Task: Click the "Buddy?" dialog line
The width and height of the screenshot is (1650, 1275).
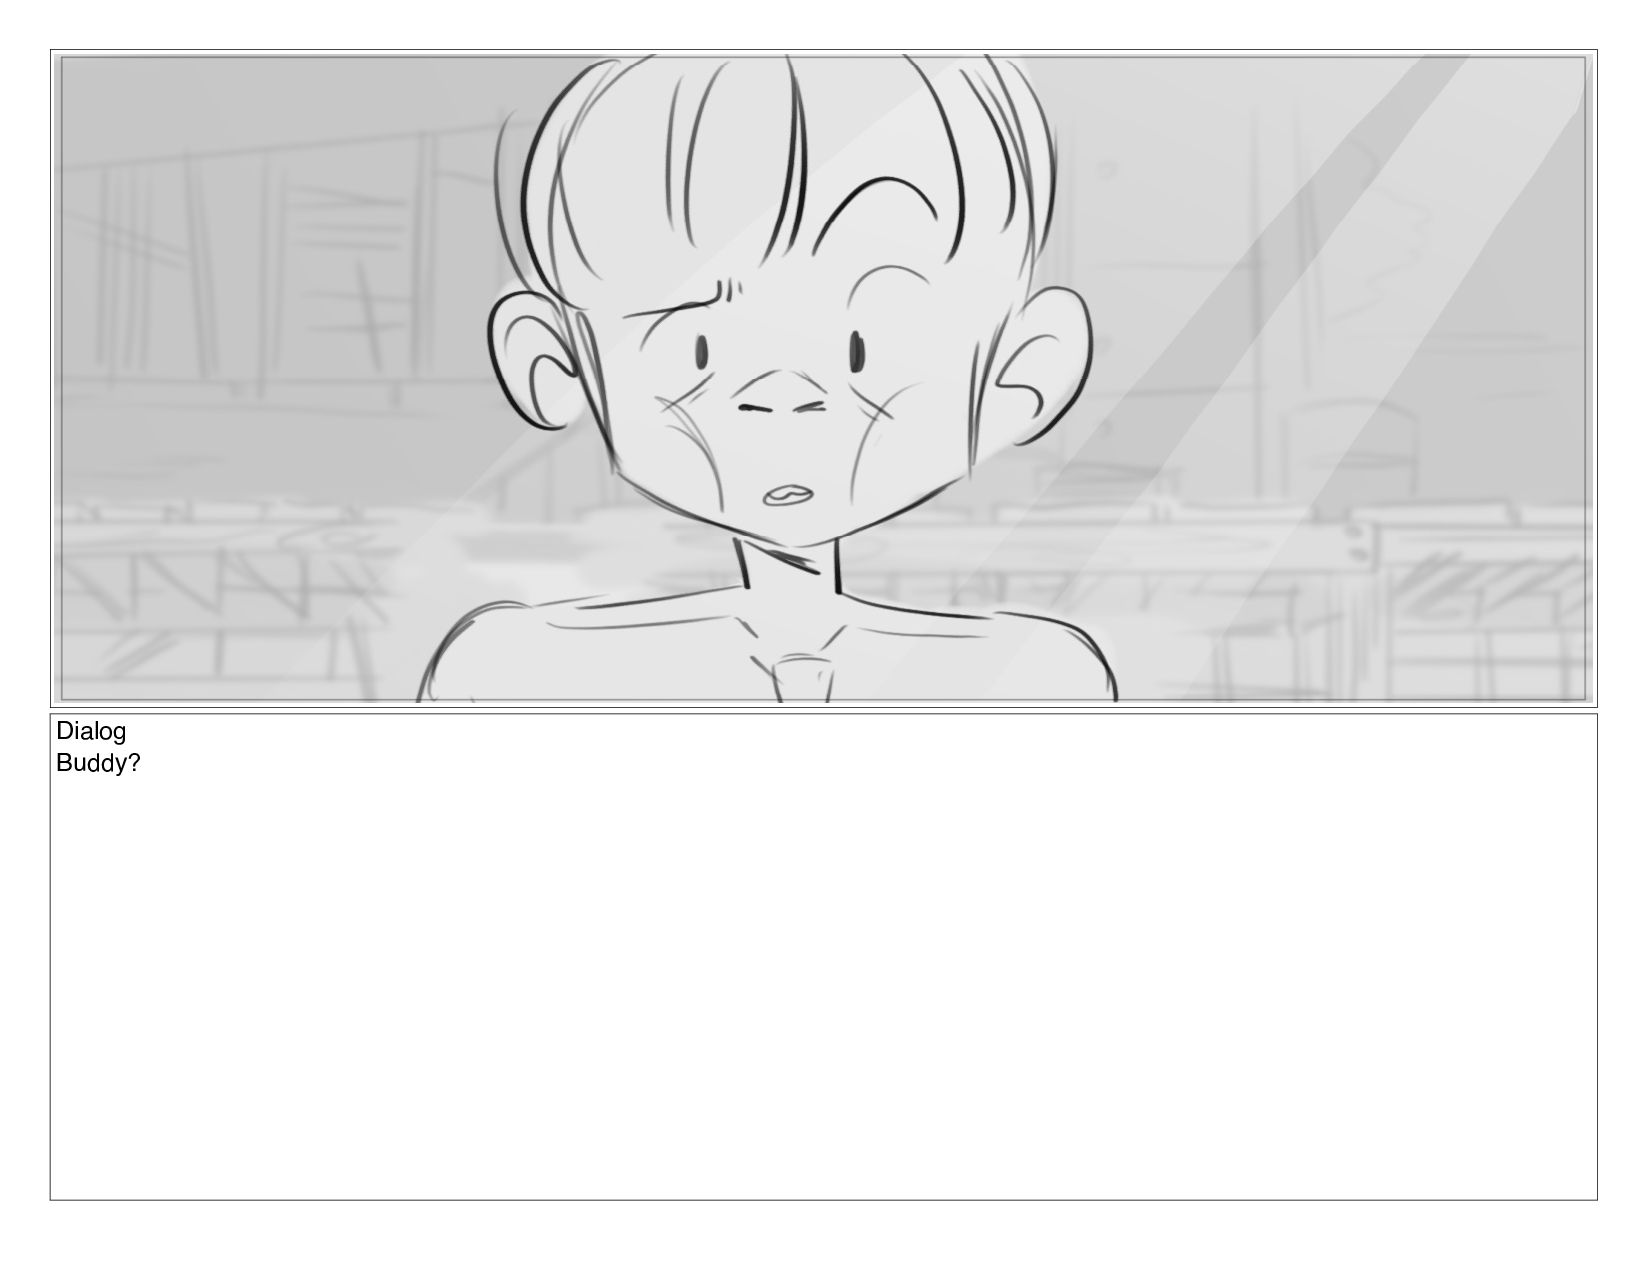Action: click(x=98, y=763)
